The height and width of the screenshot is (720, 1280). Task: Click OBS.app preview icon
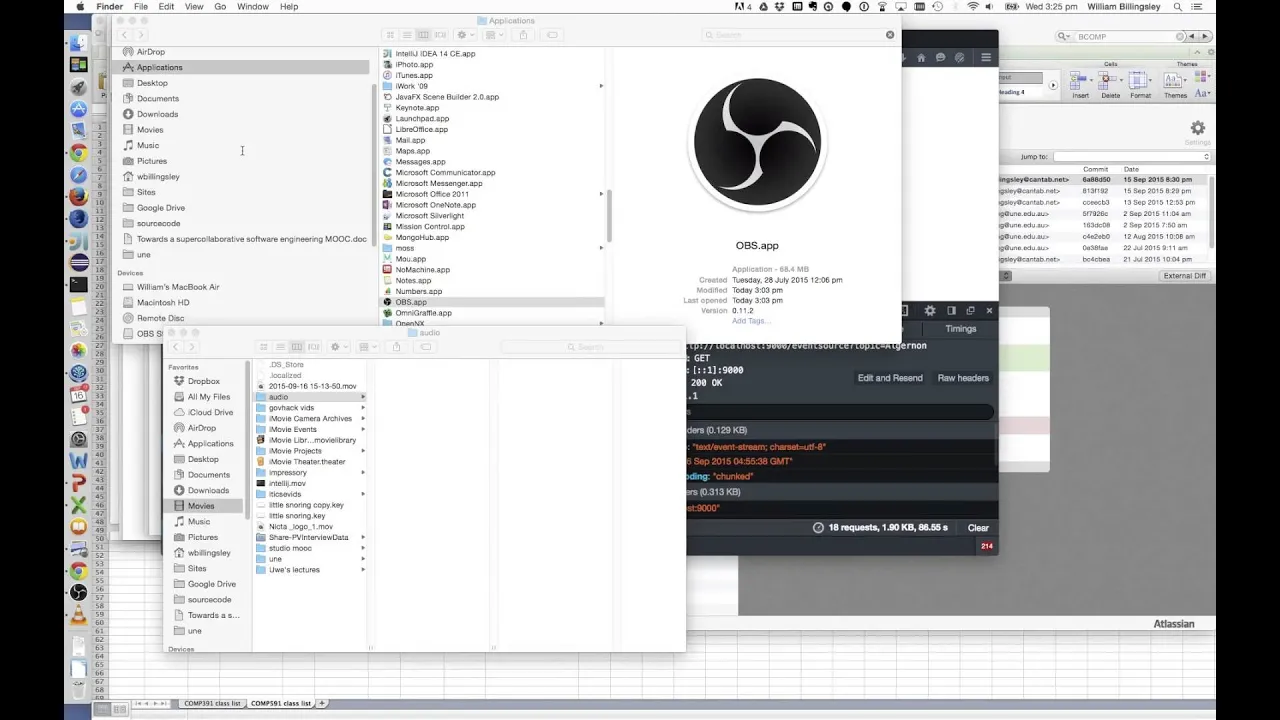point(757,144)
